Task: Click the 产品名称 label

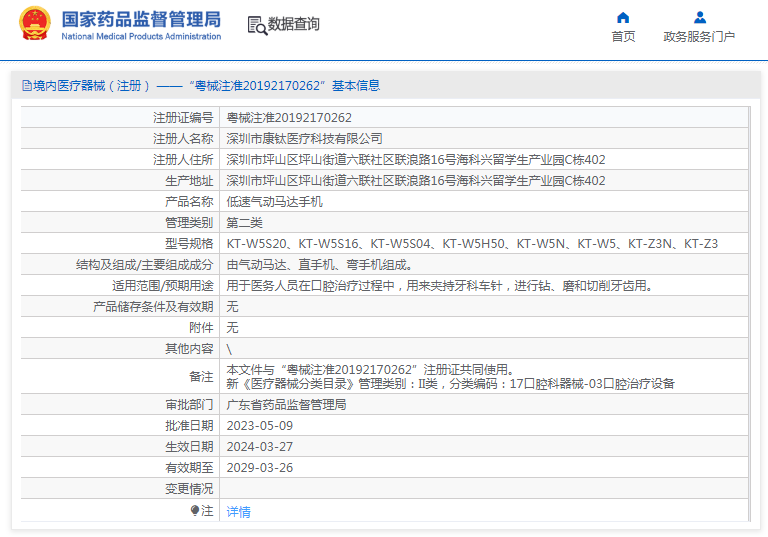Action: pyautogui.click(x=189, y=202)
